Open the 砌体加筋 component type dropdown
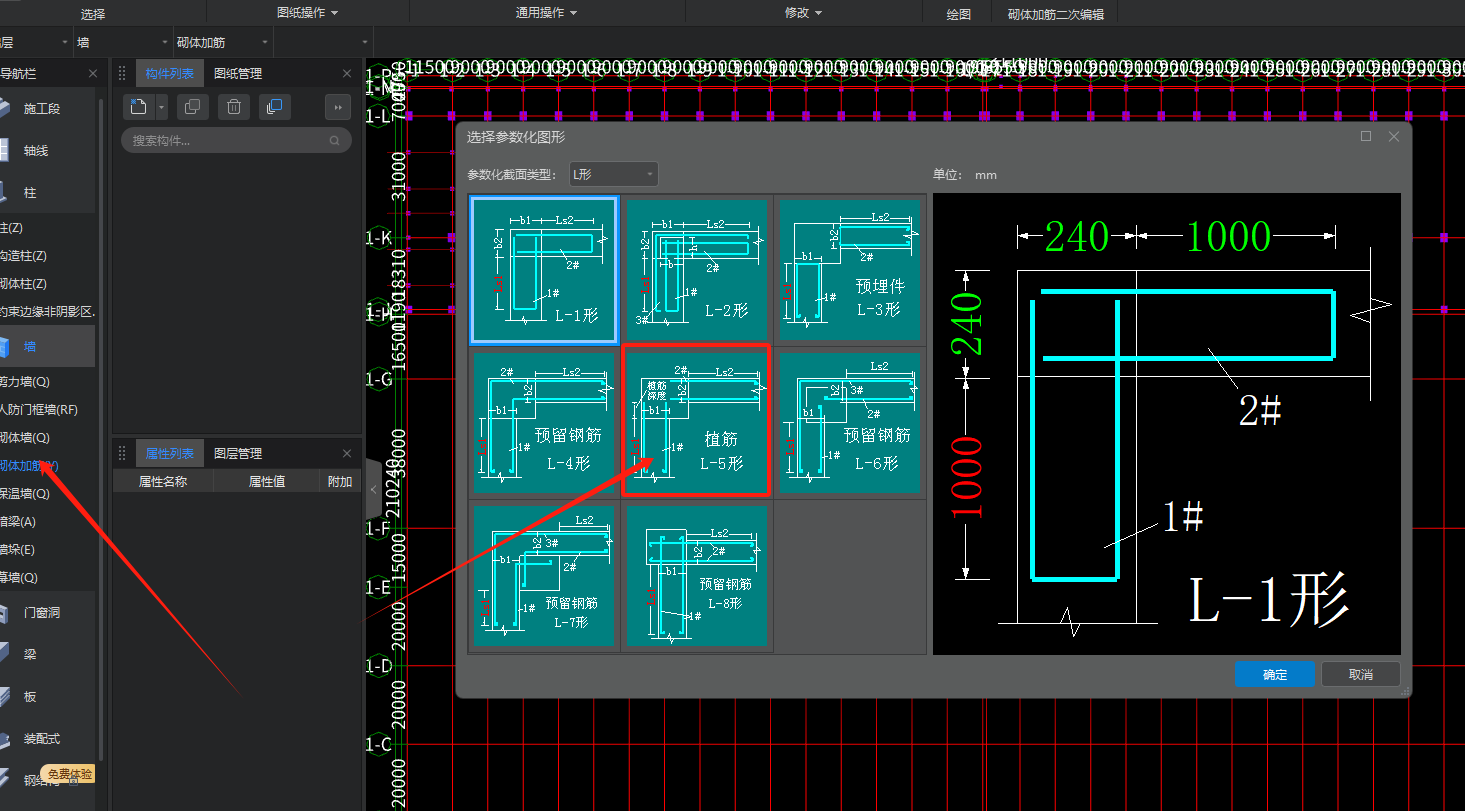This screenshot has height=811, width=1465. pyautogui.click(x=223, y=42)
